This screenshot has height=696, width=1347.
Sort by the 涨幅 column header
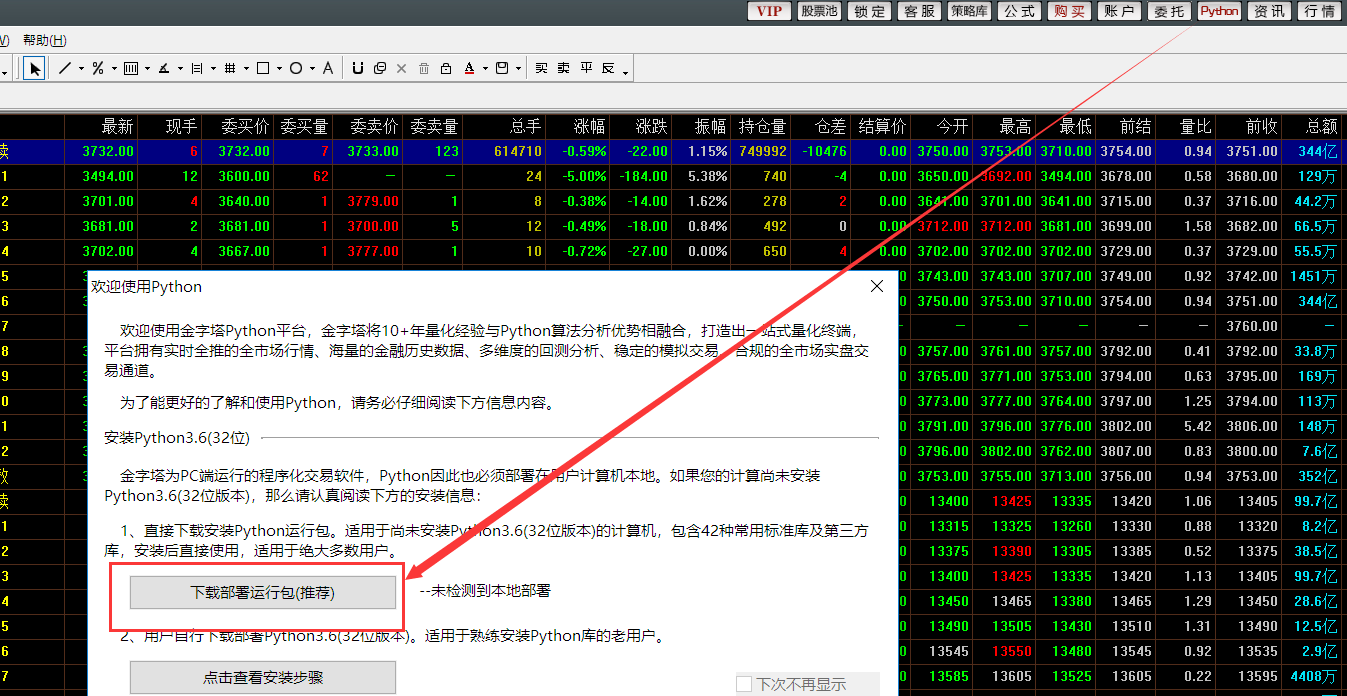(590, 127)
